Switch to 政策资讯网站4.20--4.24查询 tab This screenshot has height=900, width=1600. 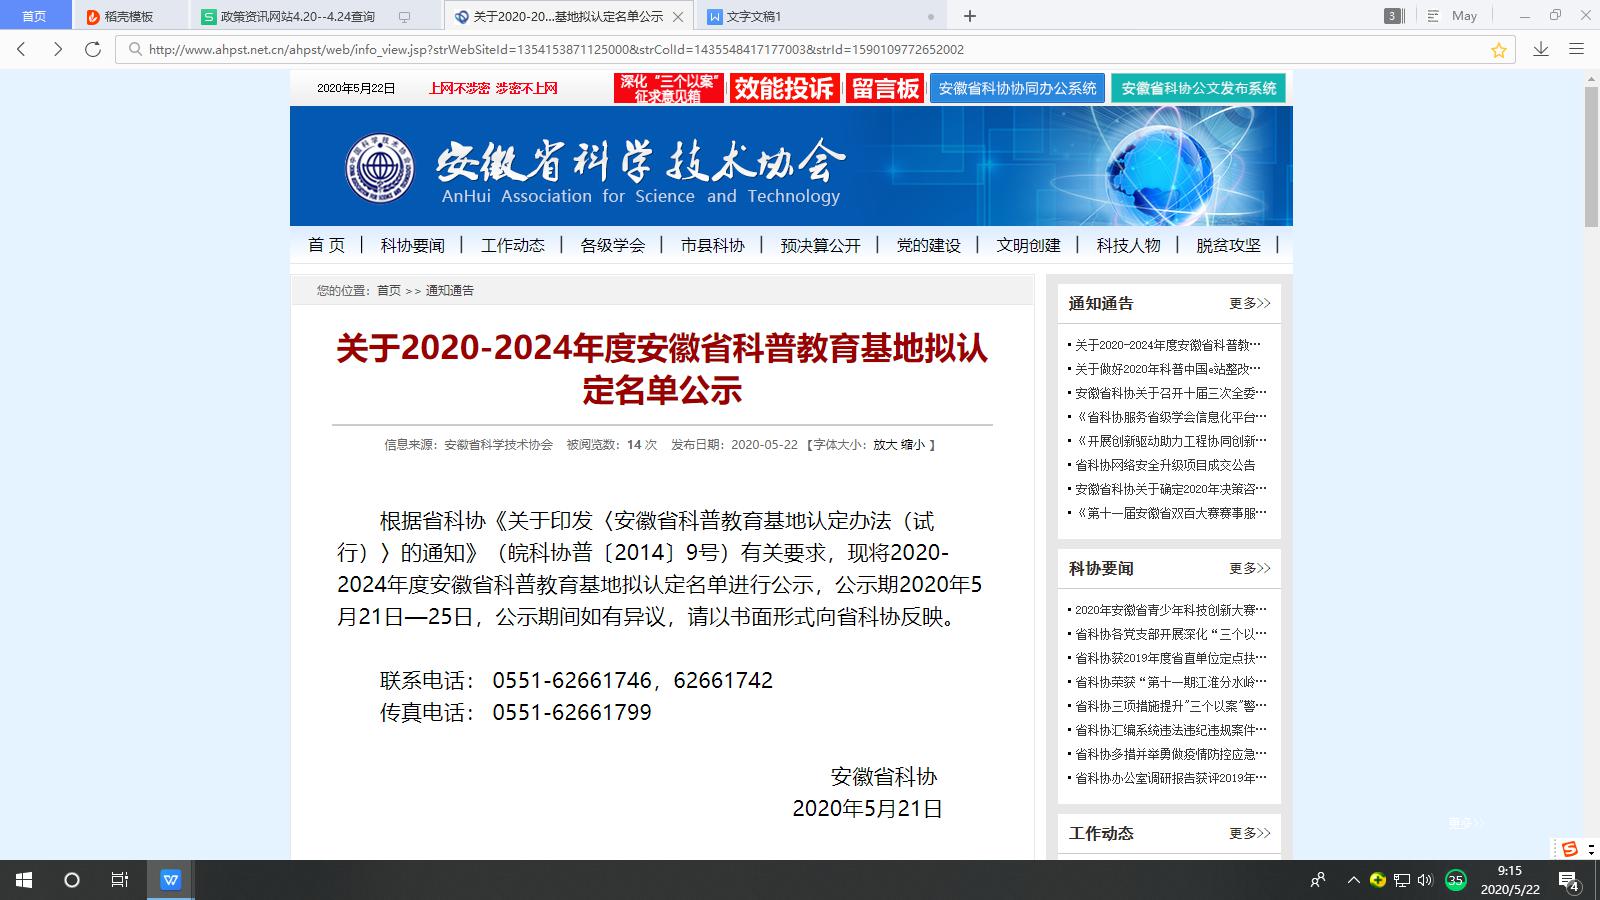298,17
